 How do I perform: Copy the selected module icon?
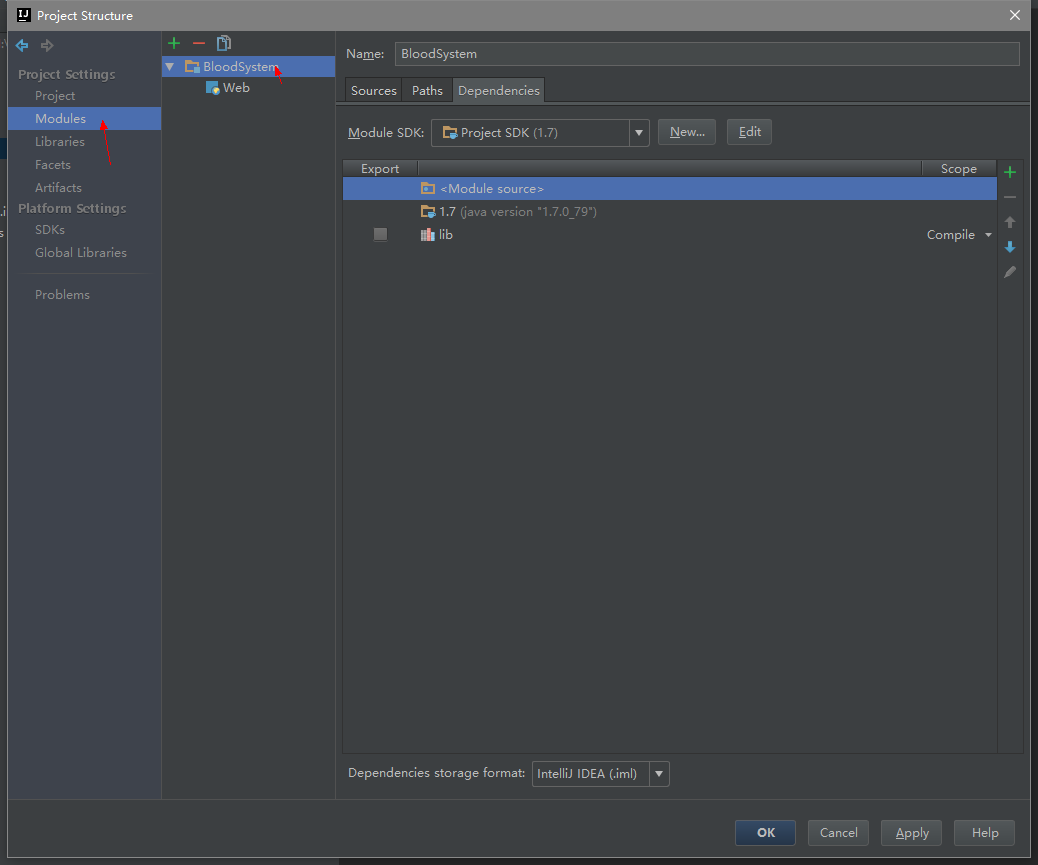click(x=224, y=43)
